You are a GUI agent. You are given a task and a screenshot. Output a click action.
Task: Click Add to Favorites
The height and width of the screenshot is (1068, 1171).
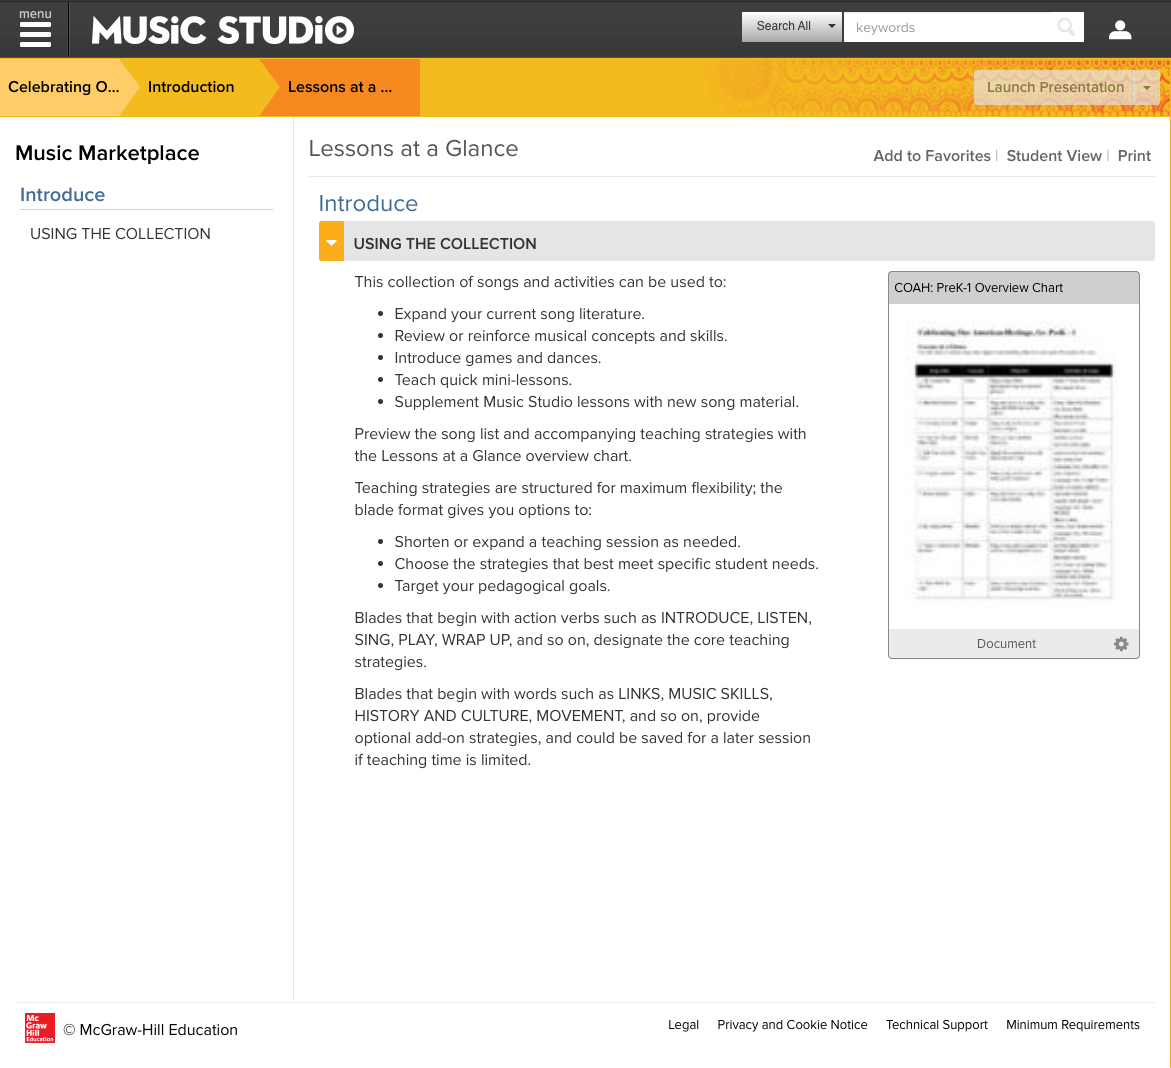tap(931, 156)
